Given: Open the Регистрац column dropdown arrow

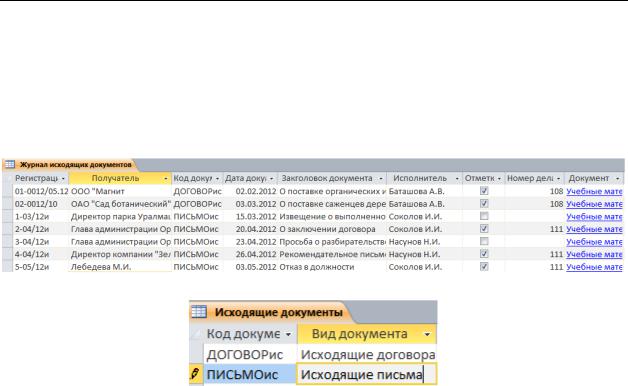Looking at the screenshot, I should [x=63, y=179].
